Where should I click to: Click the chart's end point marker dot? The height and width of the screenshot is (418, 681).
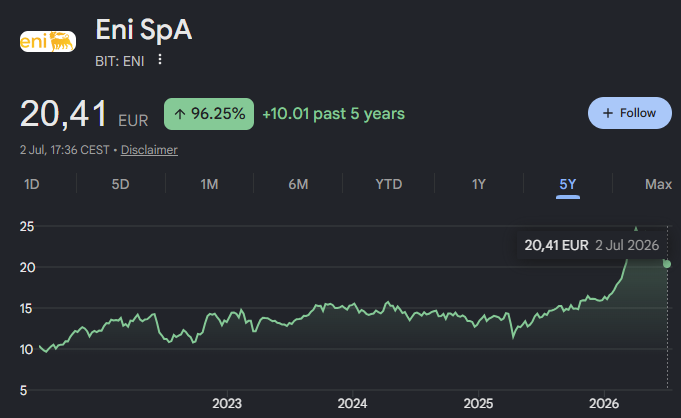click(667, 264)
